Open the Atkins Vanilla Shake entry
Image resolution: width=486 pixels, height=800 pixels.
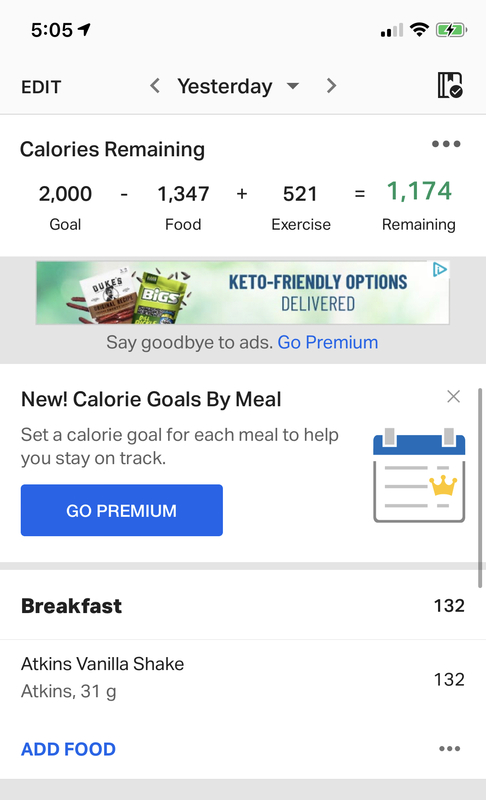click(243, 678)
